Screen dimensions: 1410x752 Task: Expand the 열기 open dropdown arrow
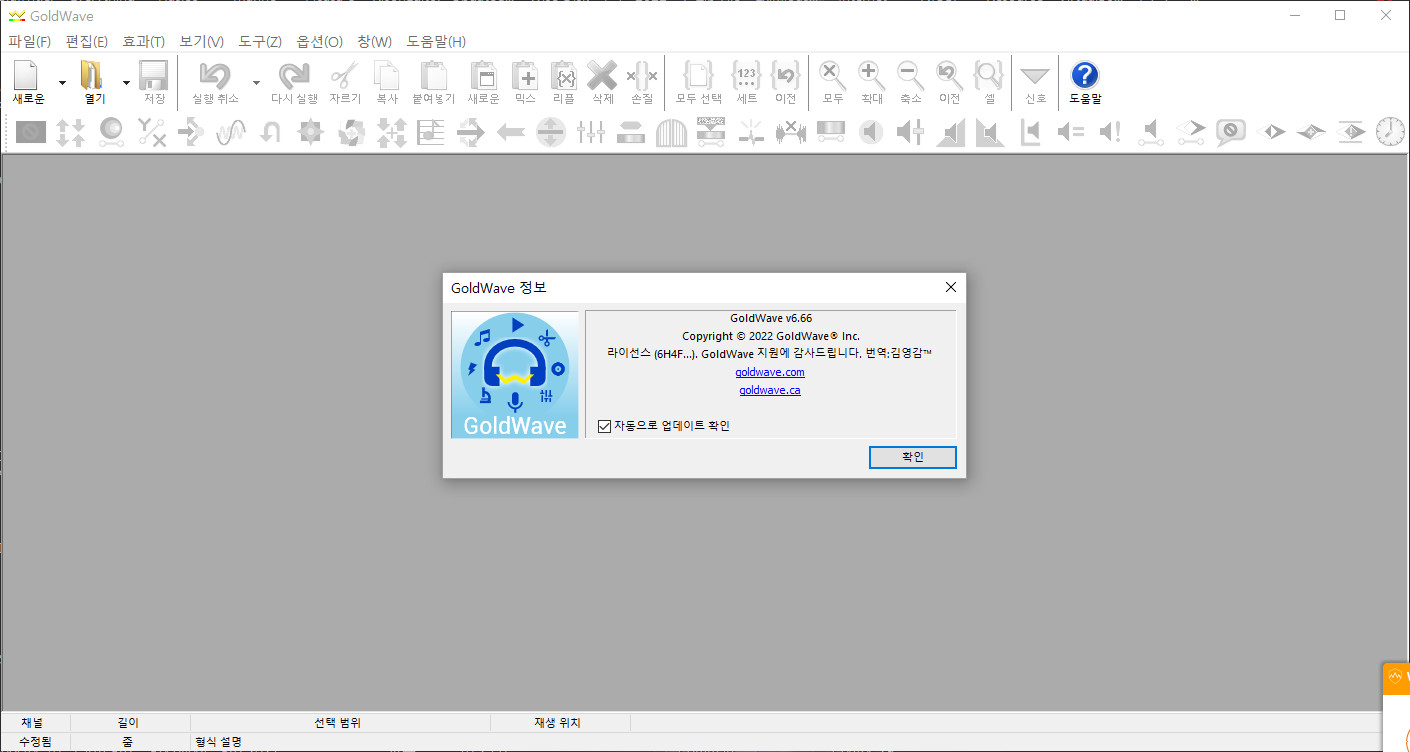point(126,83)
